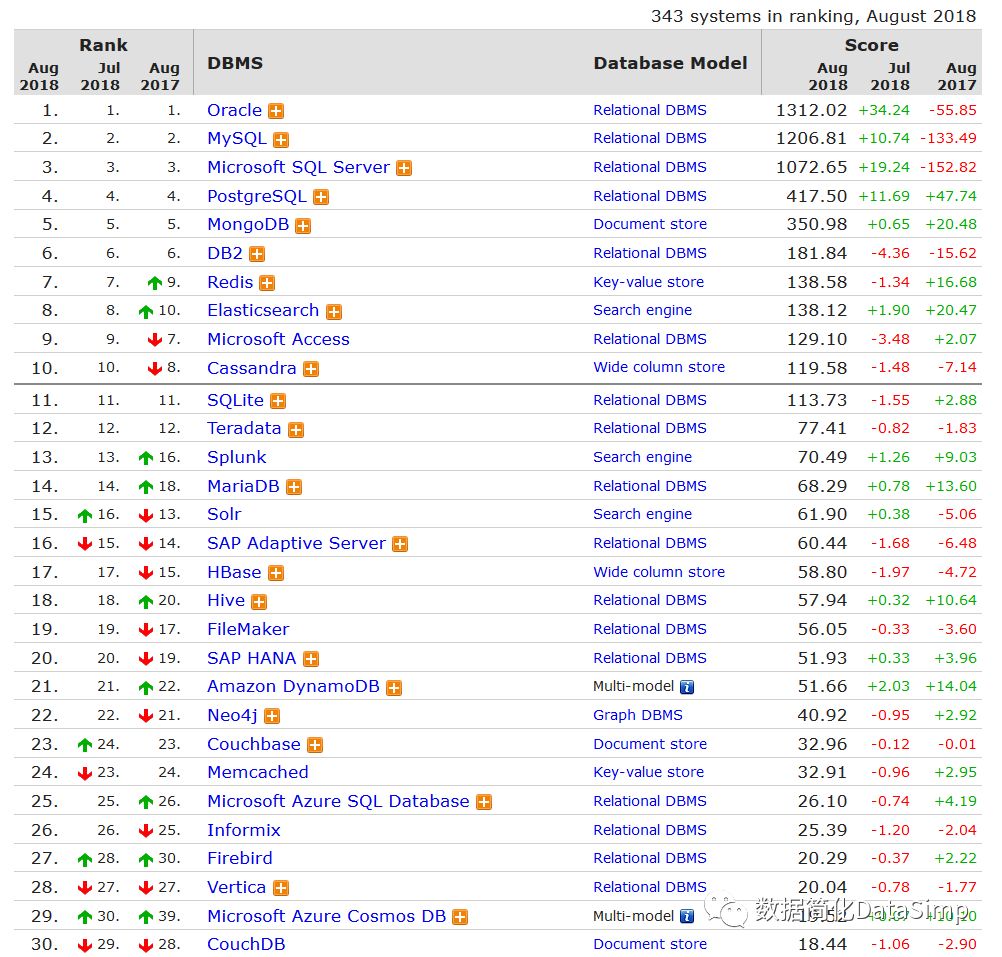
Task: Select the DBMS column header
Action: tap(235, 63)
